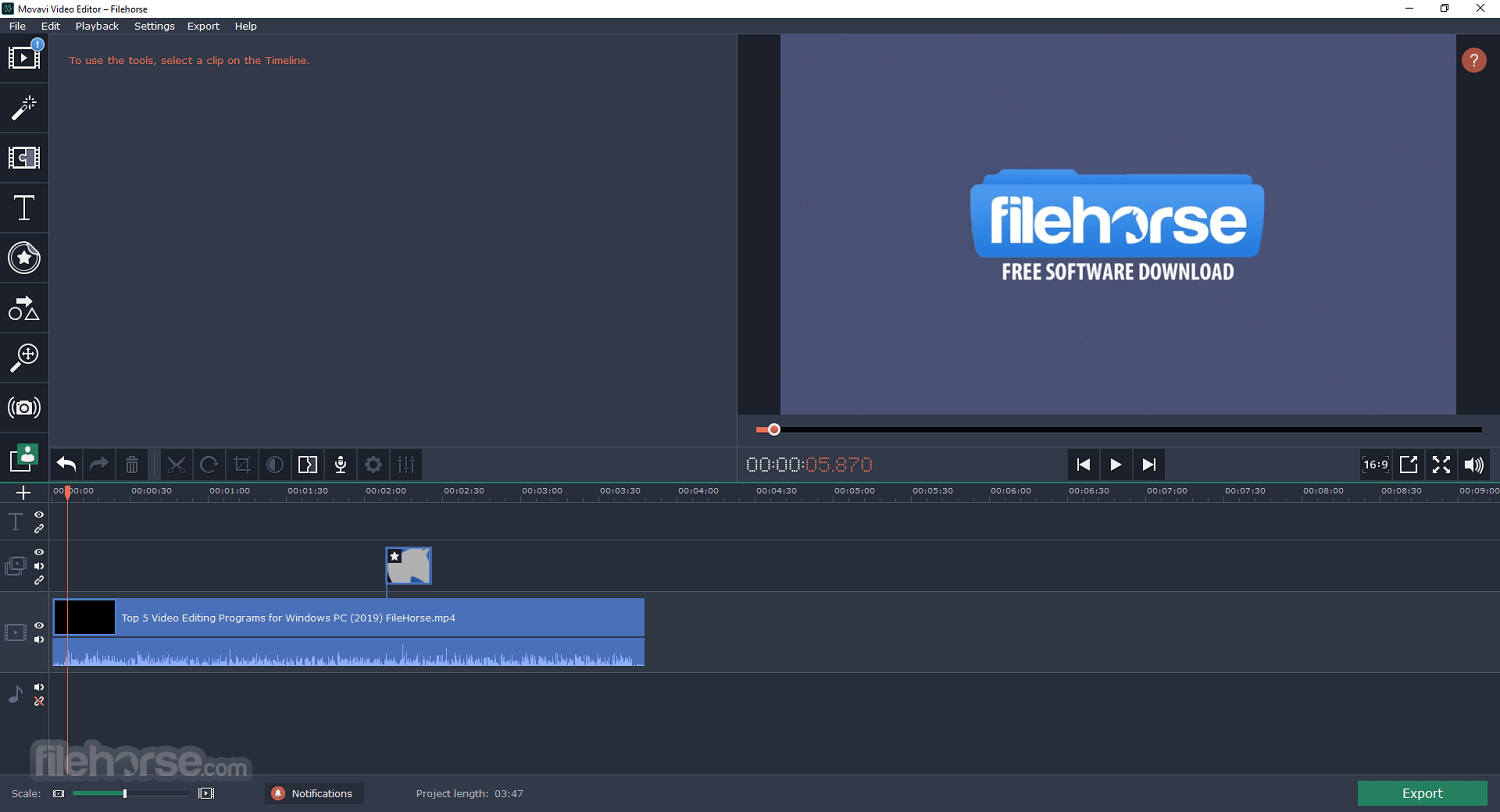Toggle audio track crossed-out link icon
This screenshot has height=812, width=1500.
coord(39,701)
